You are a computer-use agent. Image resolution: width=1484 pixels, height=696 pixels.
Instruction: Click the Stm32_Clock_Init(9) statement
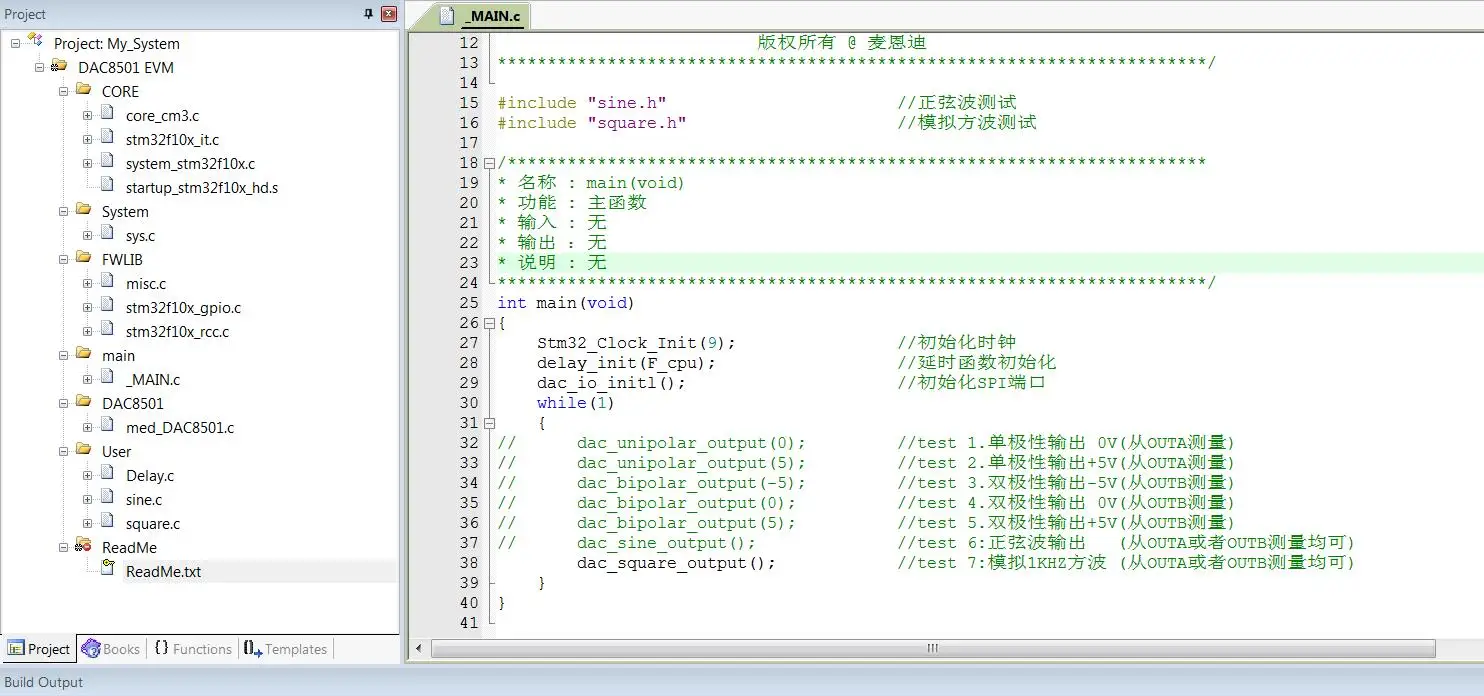636,343
